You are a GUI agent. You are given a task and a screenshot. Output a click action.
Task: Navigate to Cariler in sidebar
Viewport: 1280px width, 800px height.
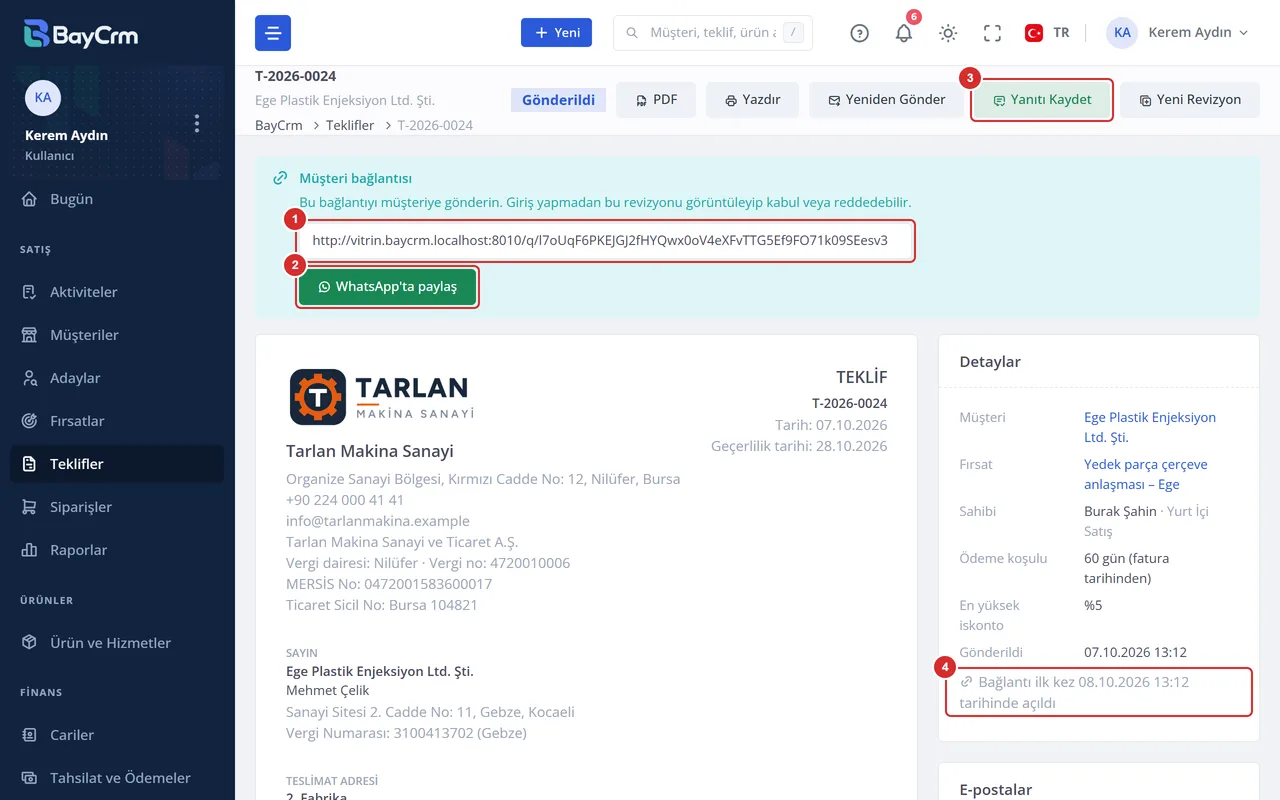(117, 735)
